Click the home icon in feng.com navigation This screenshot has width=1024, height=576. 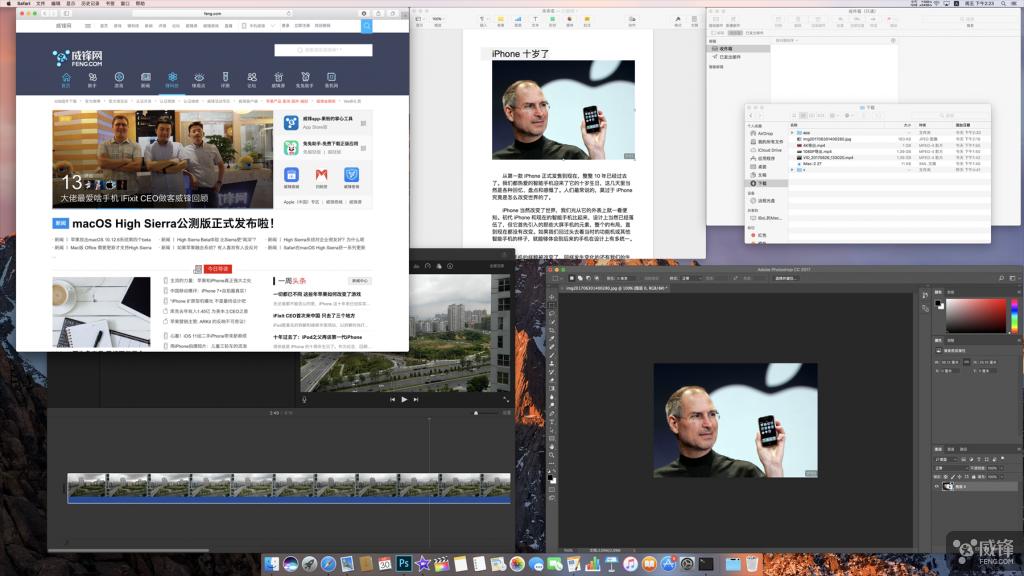tap(66, 79)
